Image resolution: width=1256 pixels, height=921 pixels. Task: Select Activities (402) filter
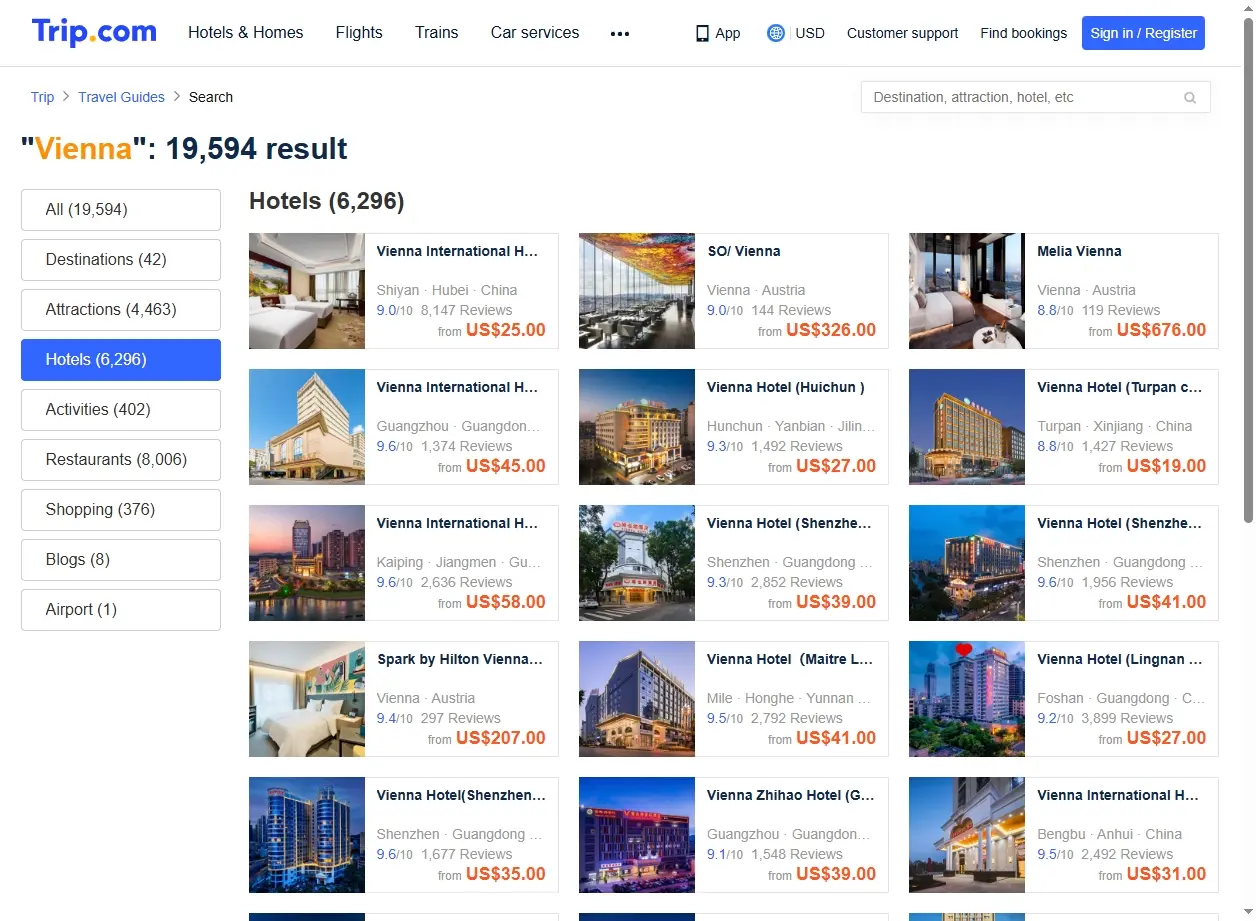[x=121, y=410]
